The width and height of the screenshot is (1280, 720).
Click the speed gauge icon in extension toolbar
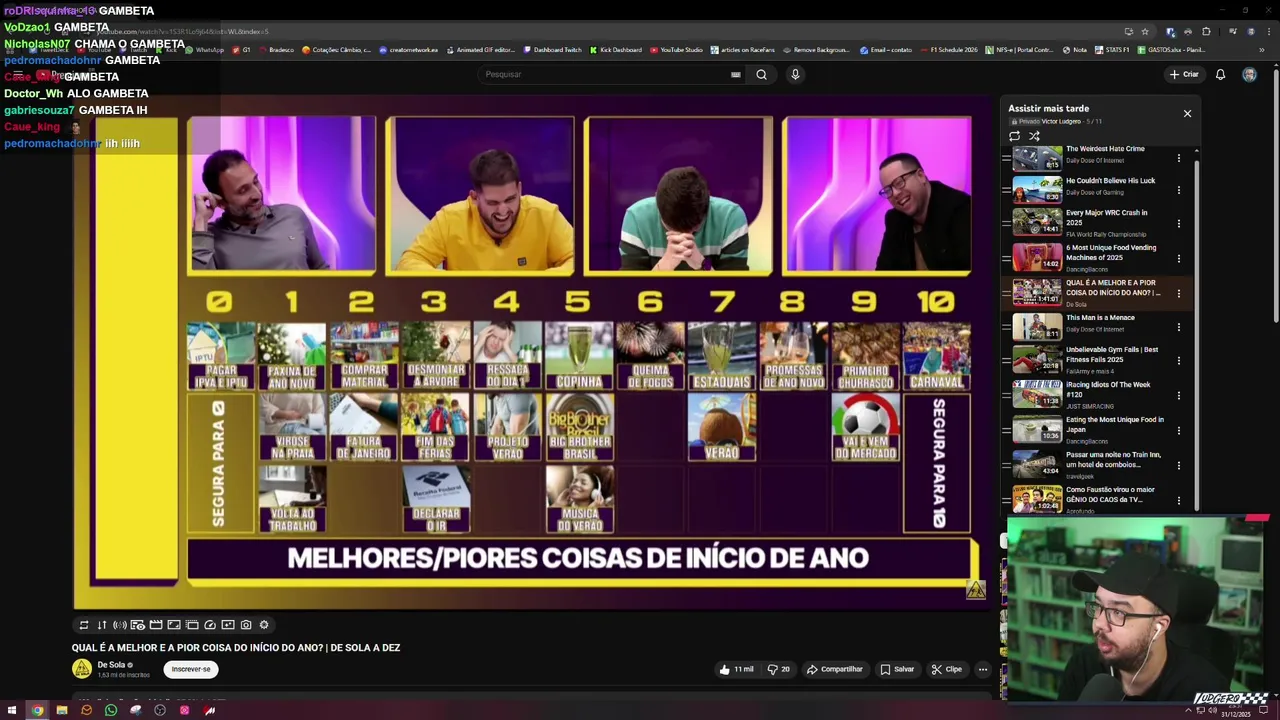(x=210, y=625)
